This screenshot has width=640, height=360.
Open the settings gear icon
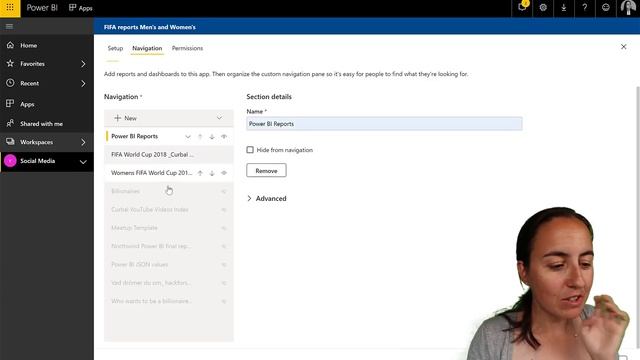pyautogui.click(x=543, y=7)
